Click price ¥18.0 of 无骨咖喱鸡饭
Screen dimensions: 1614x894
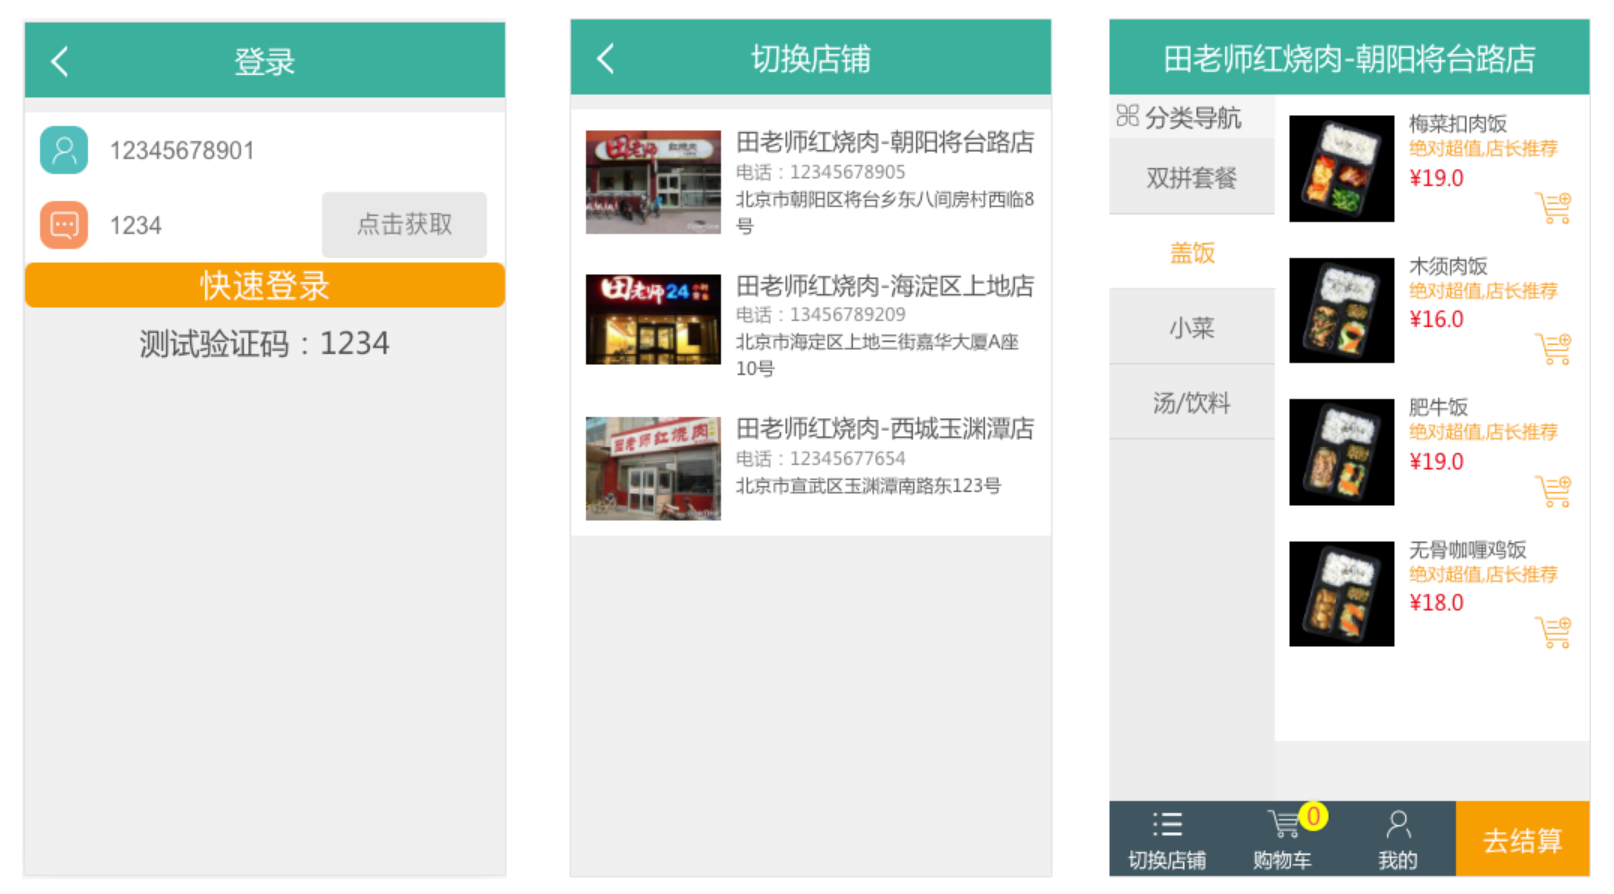point(1437,603)
